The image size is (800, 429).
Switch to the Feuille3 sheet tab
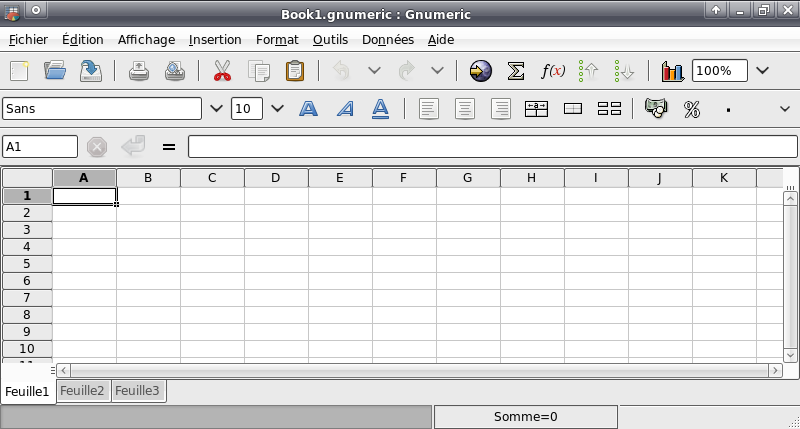[x=137, y=391]
